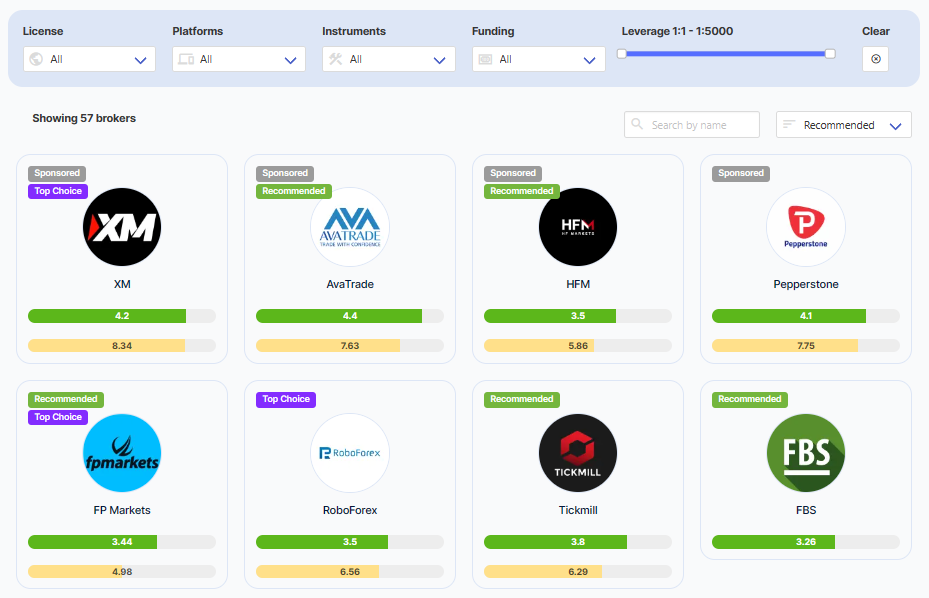
Task: Click the 'Showing 57 brokers' text
Action: pos(84,119)
